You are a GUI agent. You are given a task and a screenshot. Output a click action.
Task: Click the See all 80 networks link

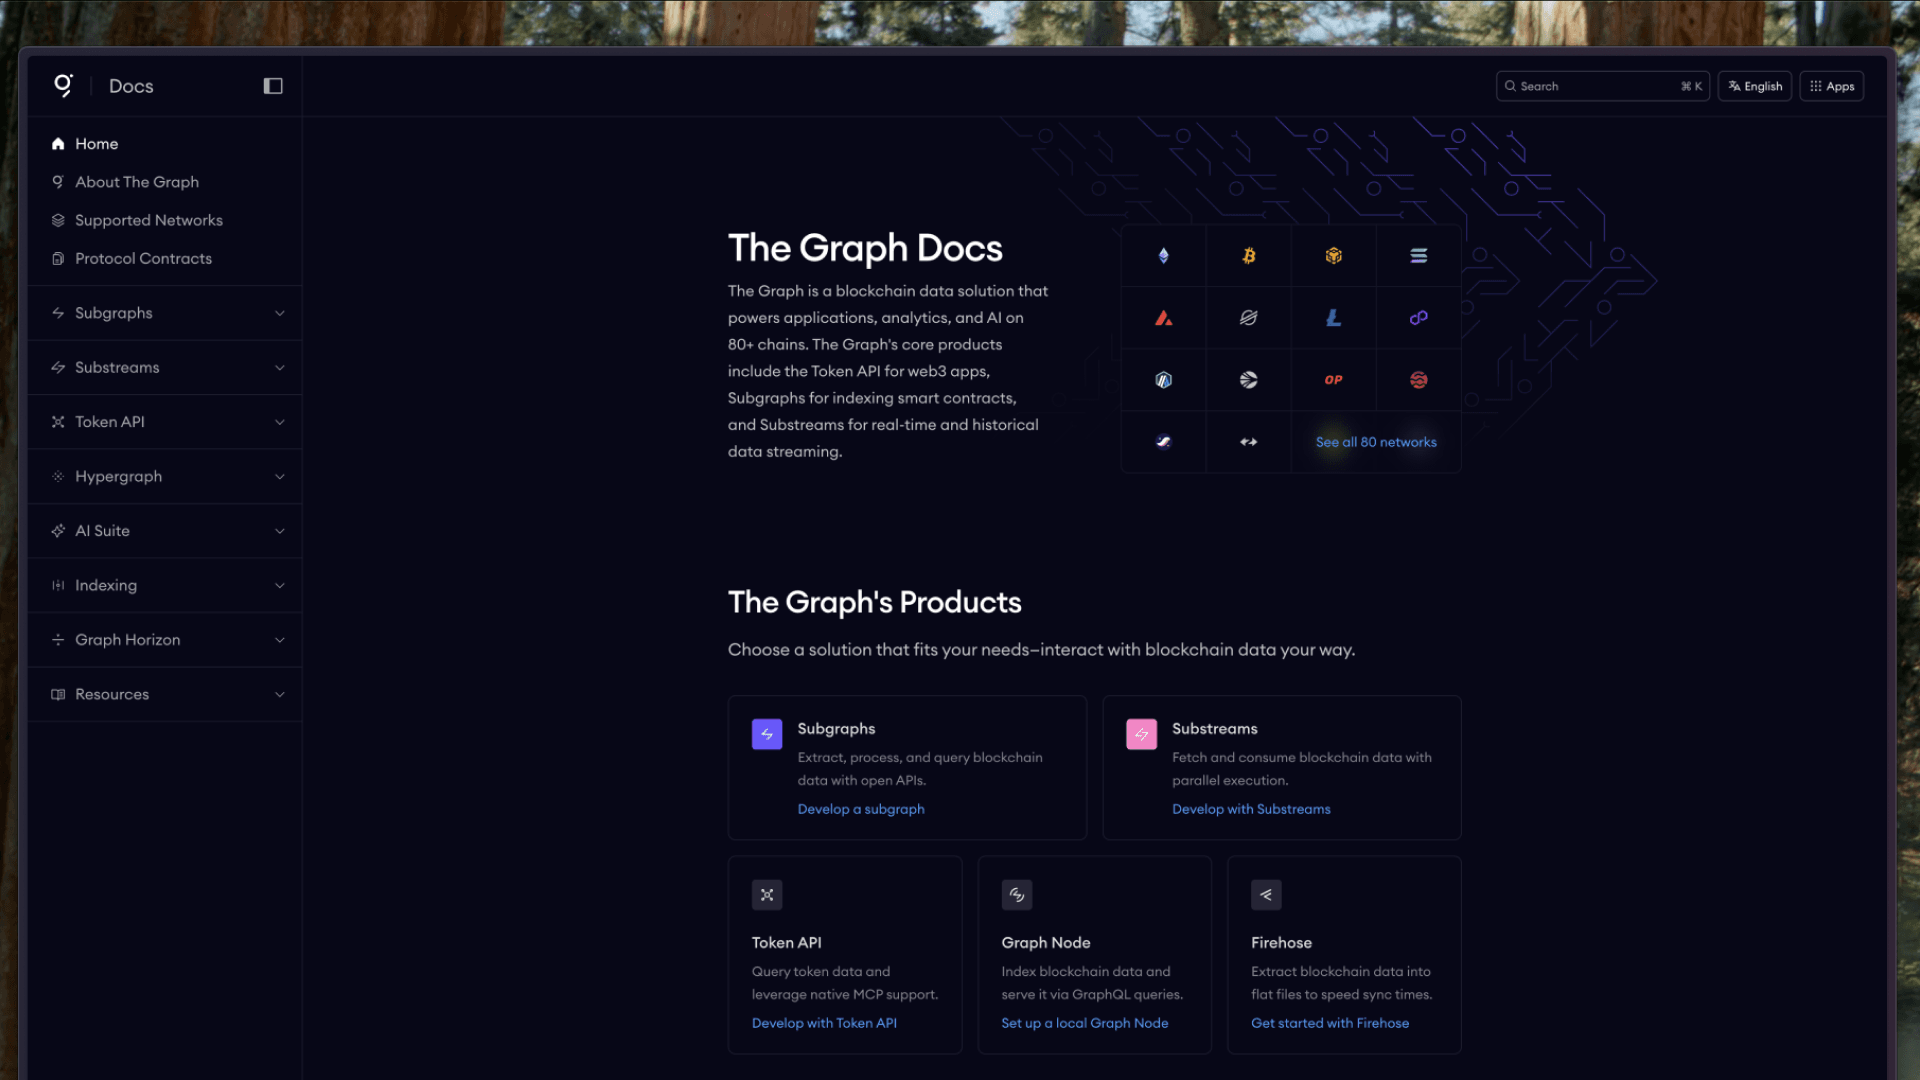point(1376,442)
